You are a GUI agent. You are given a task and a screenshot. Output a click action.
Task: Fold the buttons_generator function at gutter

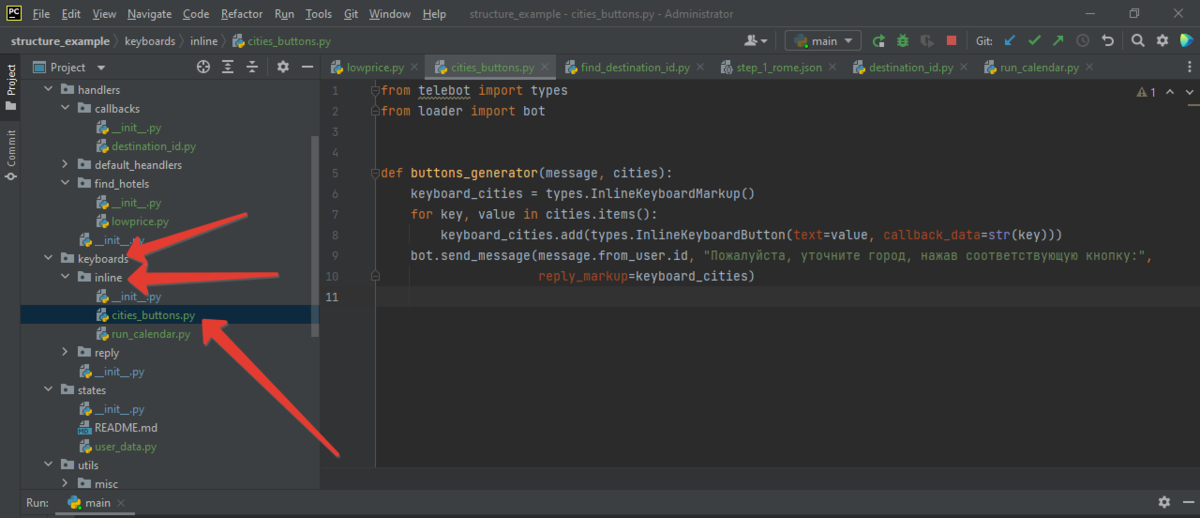tap(375, 172)
